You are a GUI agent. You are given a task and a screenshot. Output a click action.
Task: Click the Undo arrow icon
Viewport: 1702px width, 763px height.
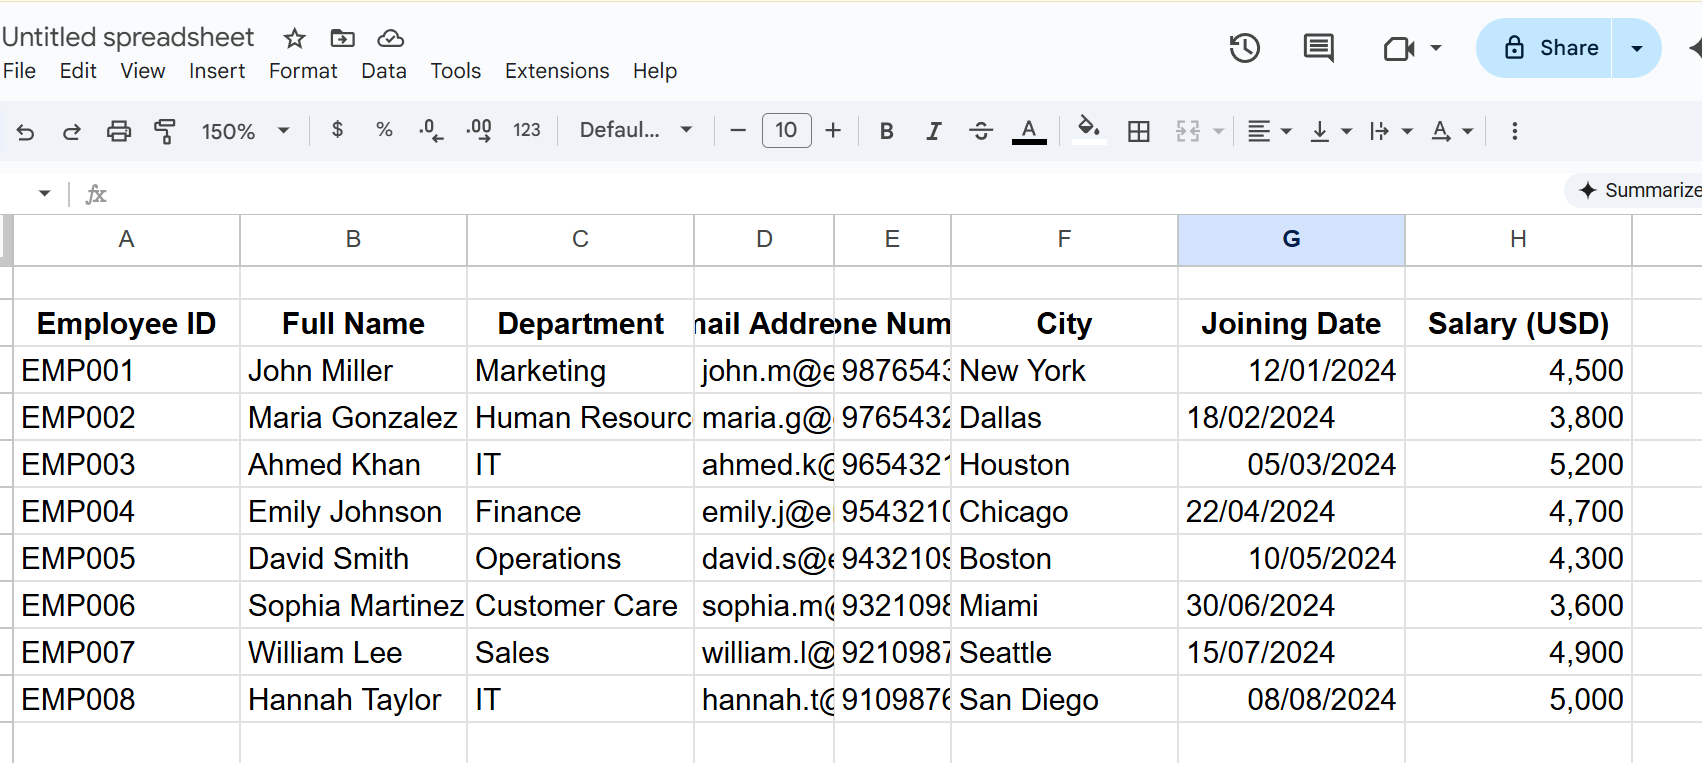(x=26, y=131)
